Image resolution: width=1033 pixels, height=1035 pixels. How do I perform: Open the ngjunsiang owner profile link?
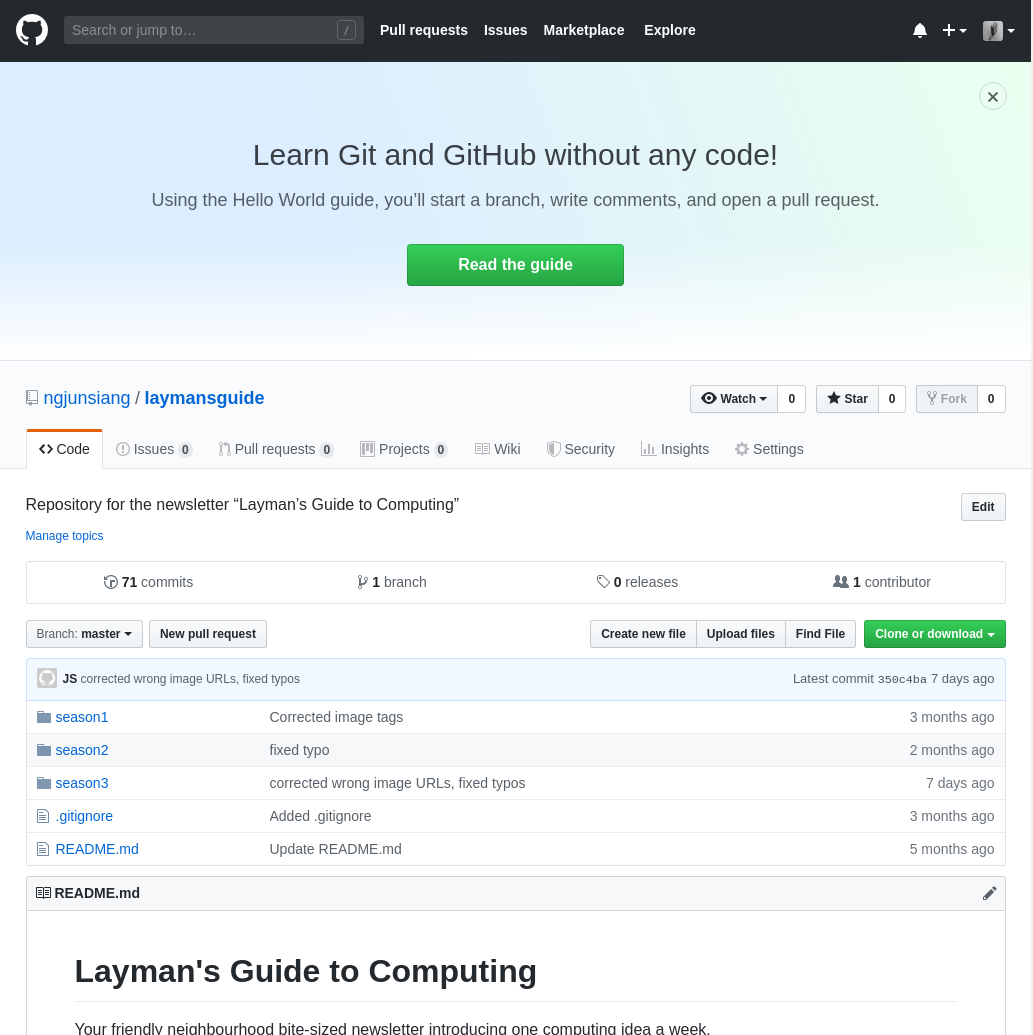[x=86, y=398]
